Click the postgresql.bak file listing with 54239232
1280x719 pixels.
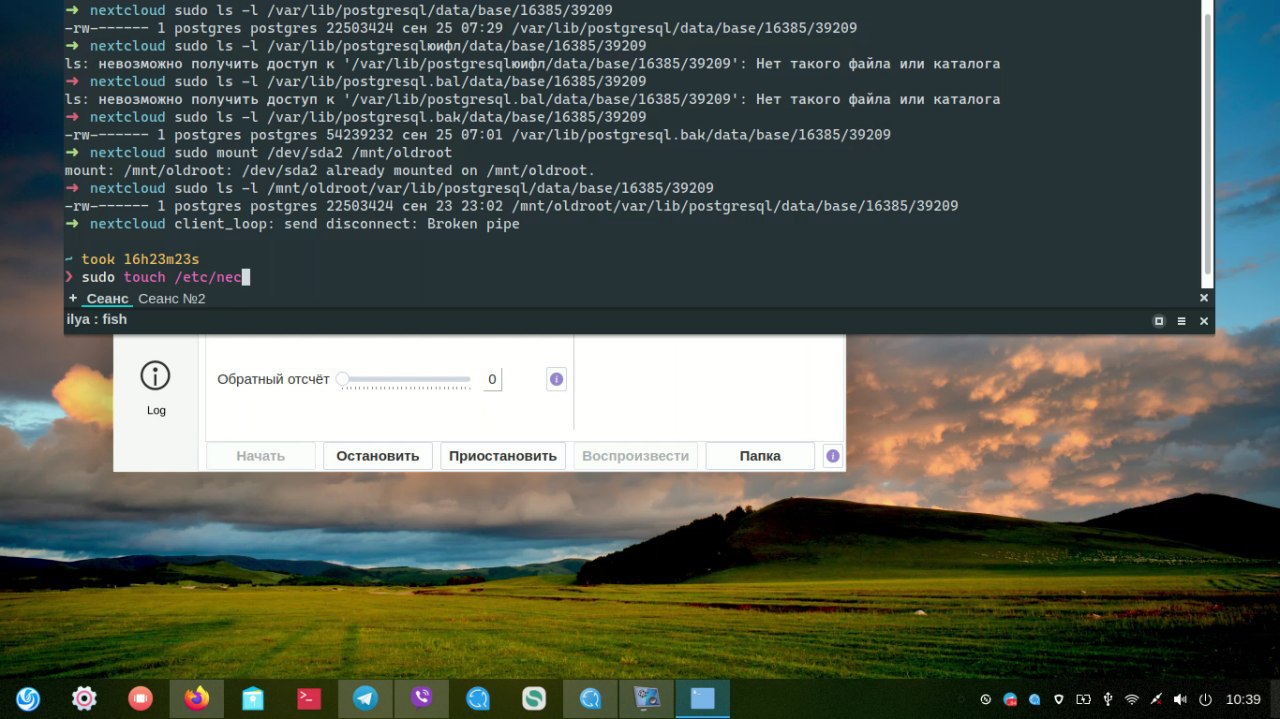(478, 135)
